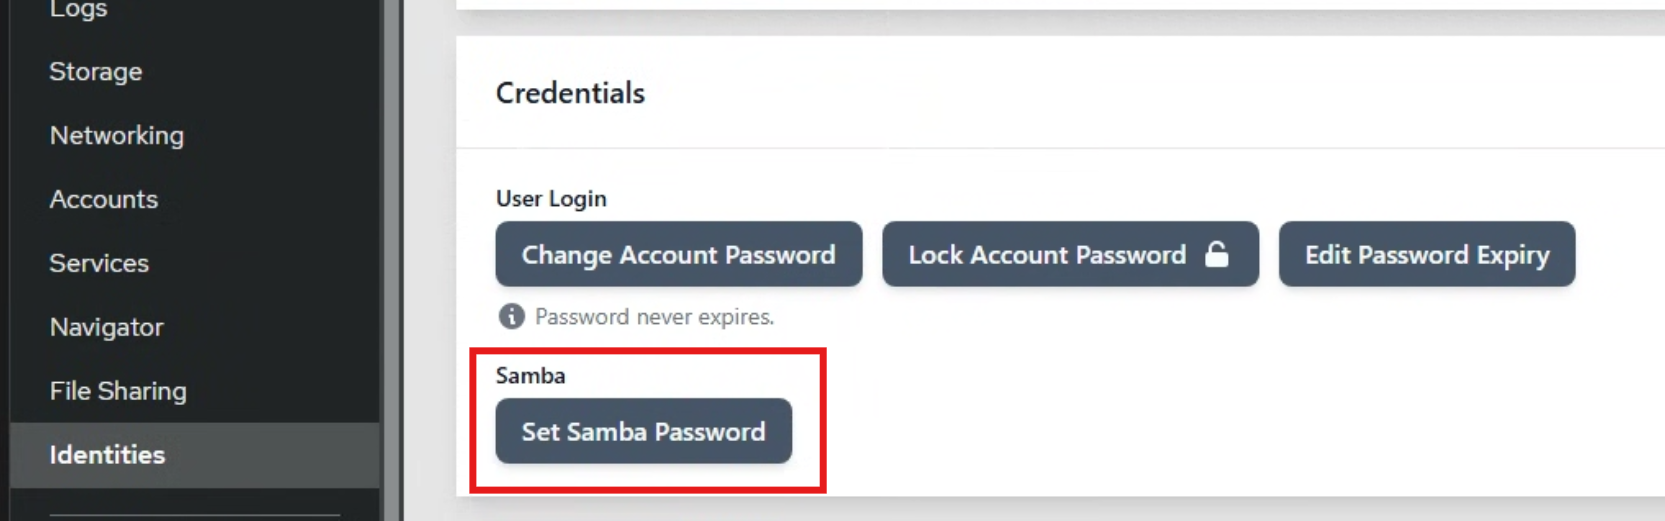Image resolution: width=1665 pixels, height=521 pixels.
Task: Click the sidebar vertical divider bar
Action: 391,260
